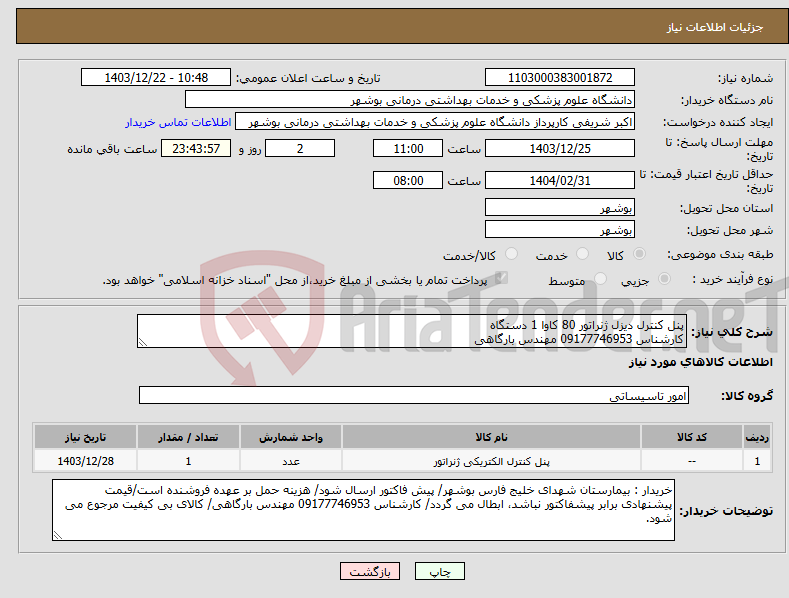The height and width of the screenshot is (598, 789).
Task: Click the unit cell عدد
Action: tap(291, 462)
